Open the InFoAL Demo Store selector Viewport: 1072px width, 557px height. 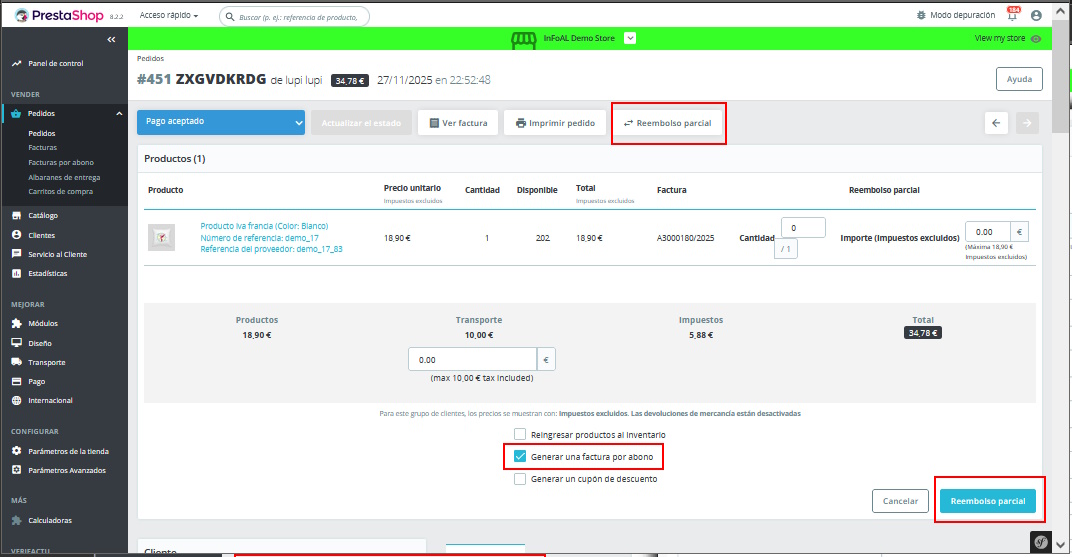[x=630, y=38]
